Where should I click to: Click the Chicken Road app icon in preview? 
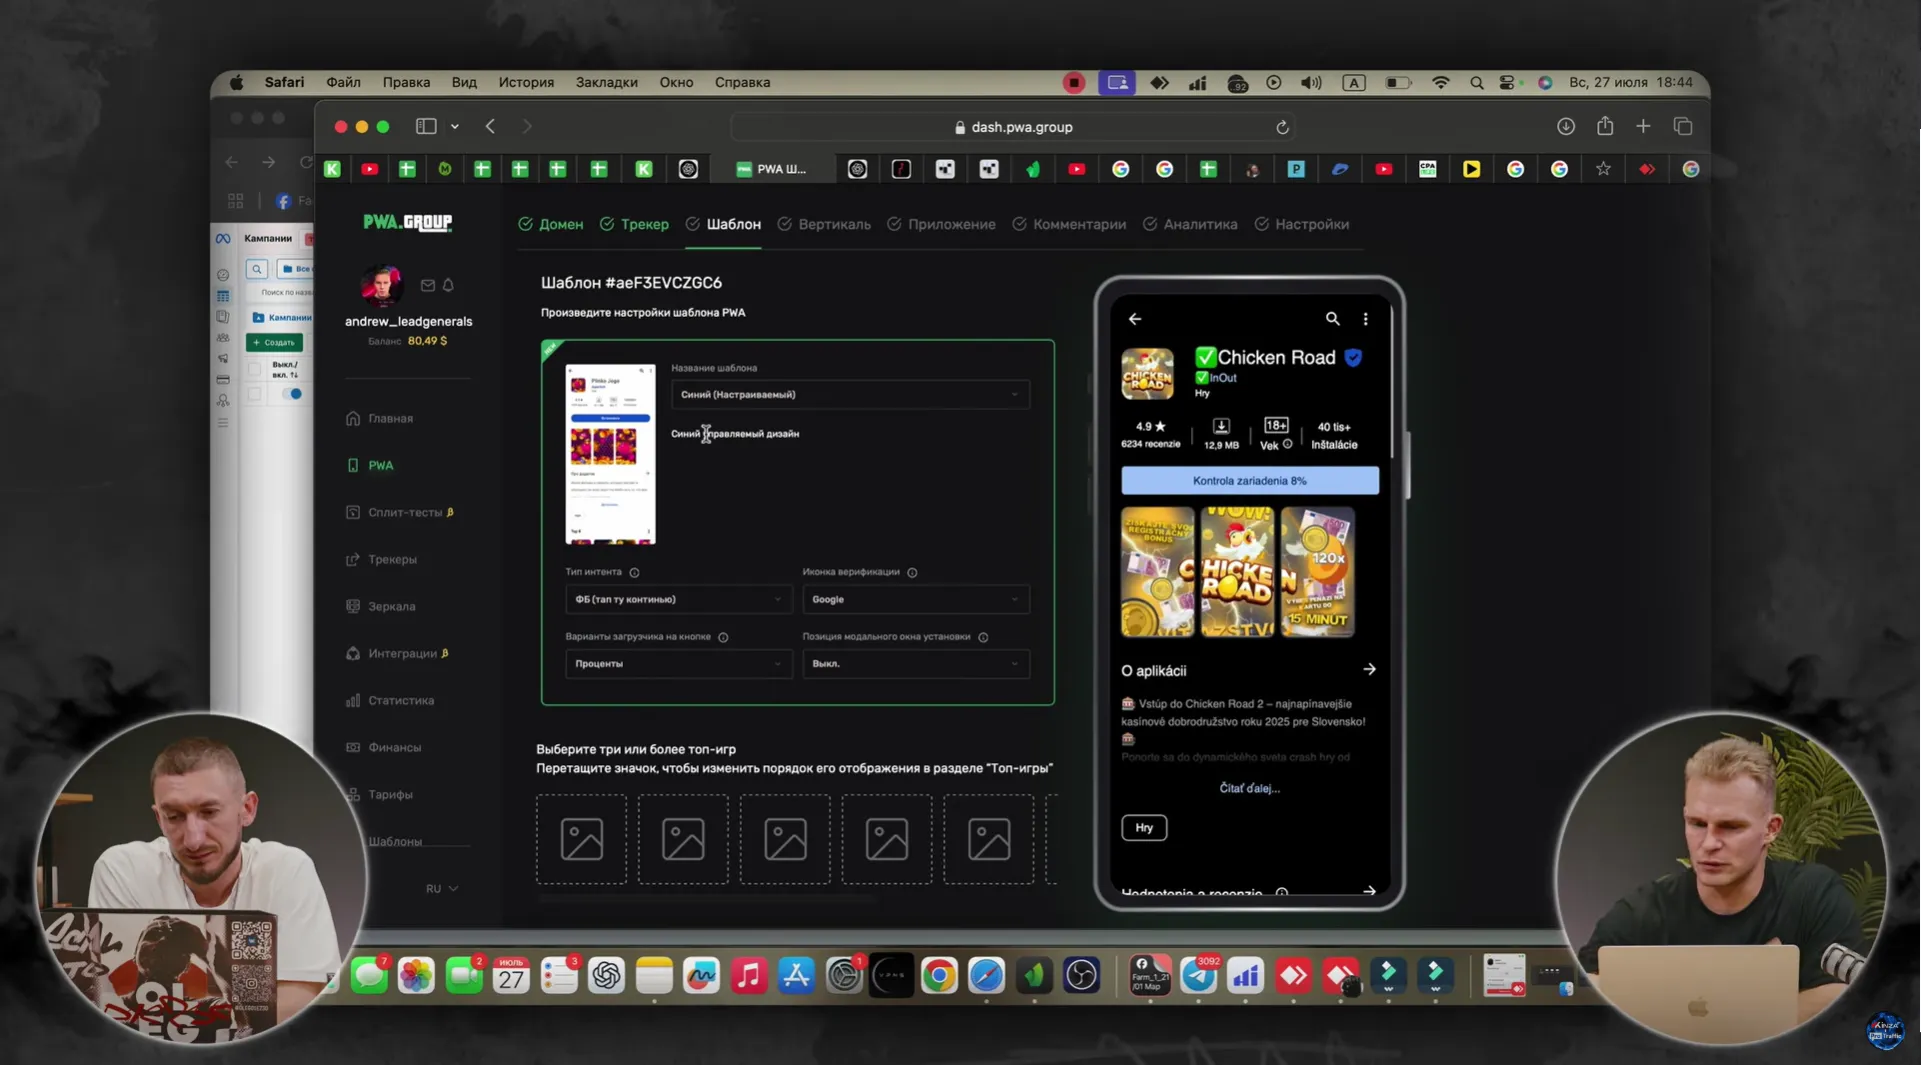click(x=1147, y=373)
